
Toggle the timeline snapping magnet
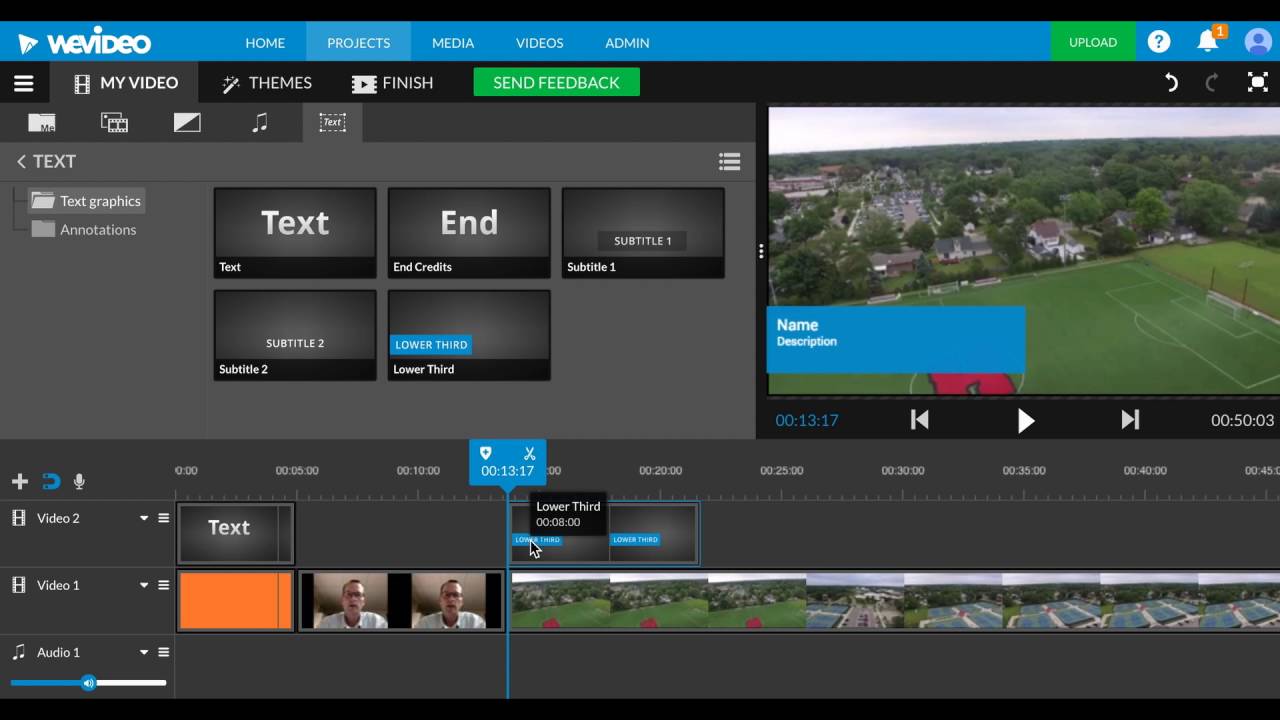50,482
